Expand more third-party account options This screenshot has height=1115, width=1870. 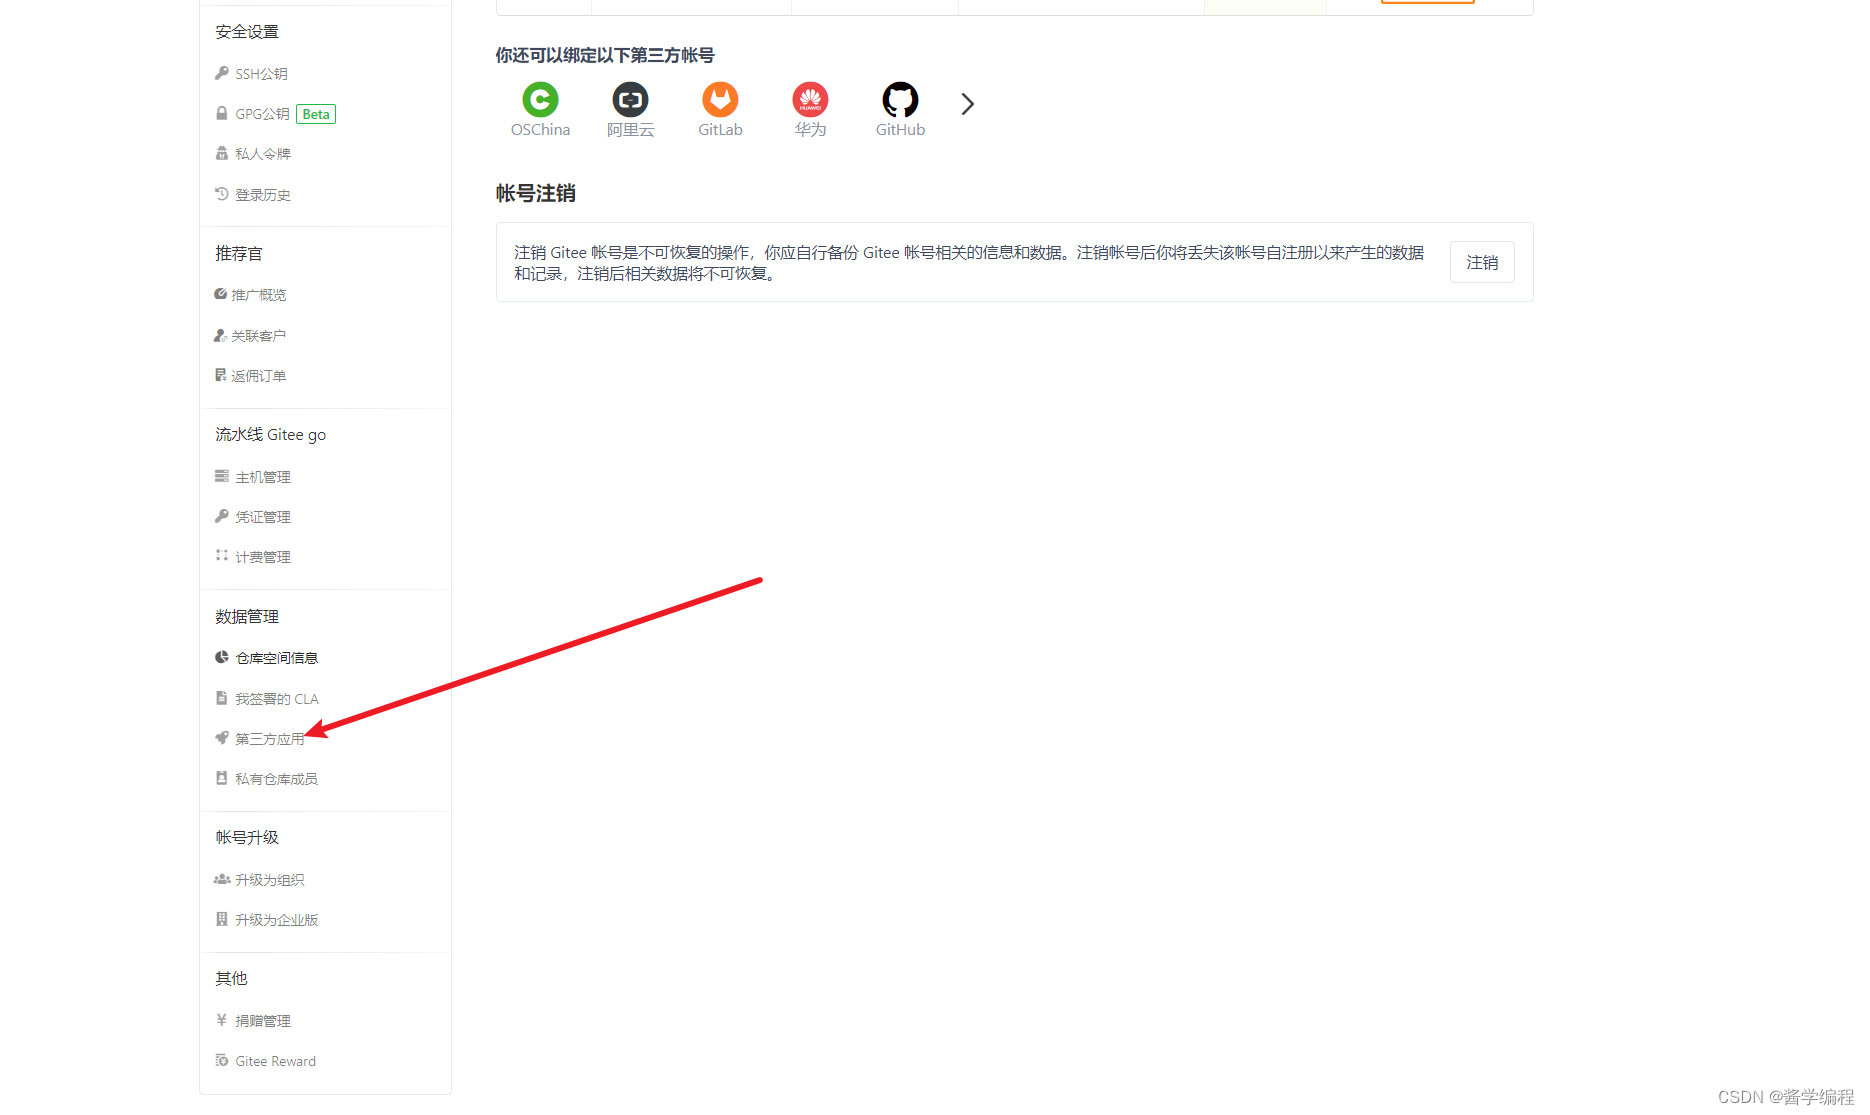coord(966,103)
